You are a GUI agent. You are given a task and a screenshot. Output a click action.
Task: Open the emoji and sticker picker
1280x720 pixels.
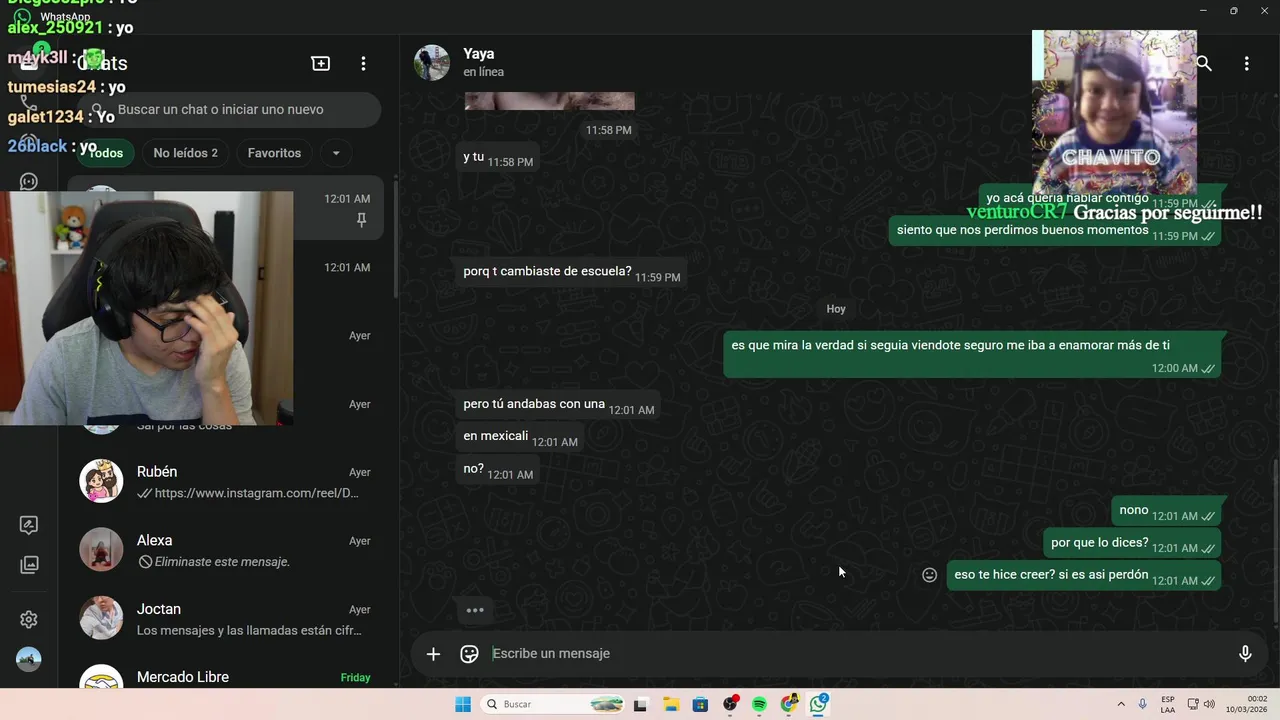(469, 654)
